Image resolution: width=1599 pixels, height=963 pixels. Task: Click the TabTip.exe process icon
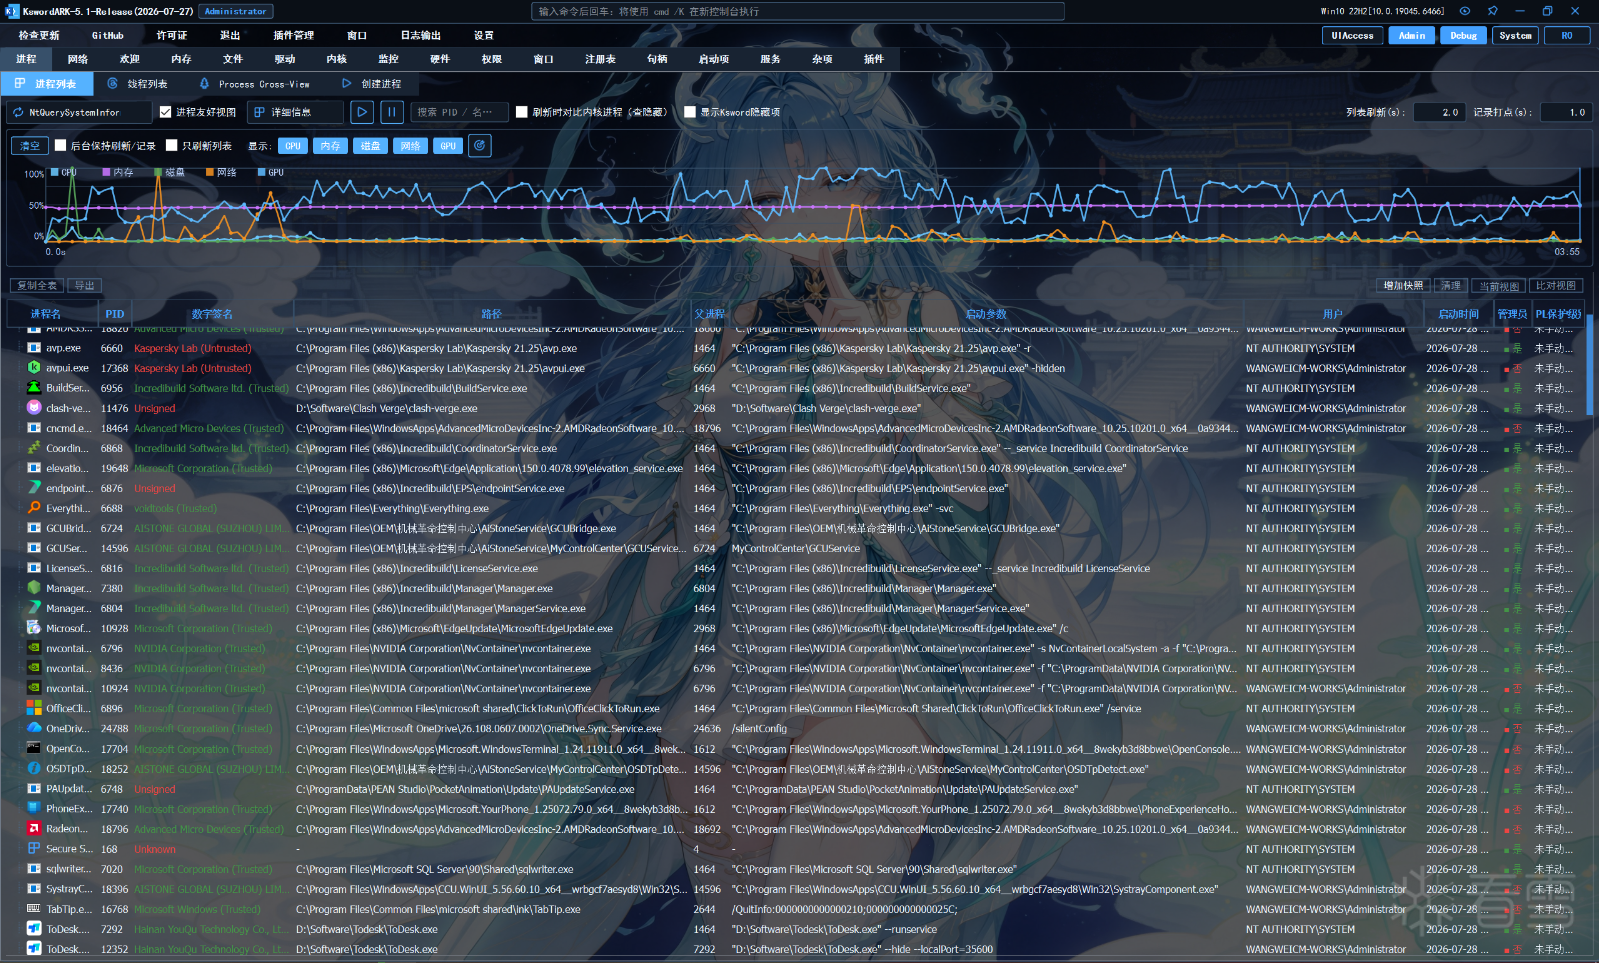coord(34,909)
